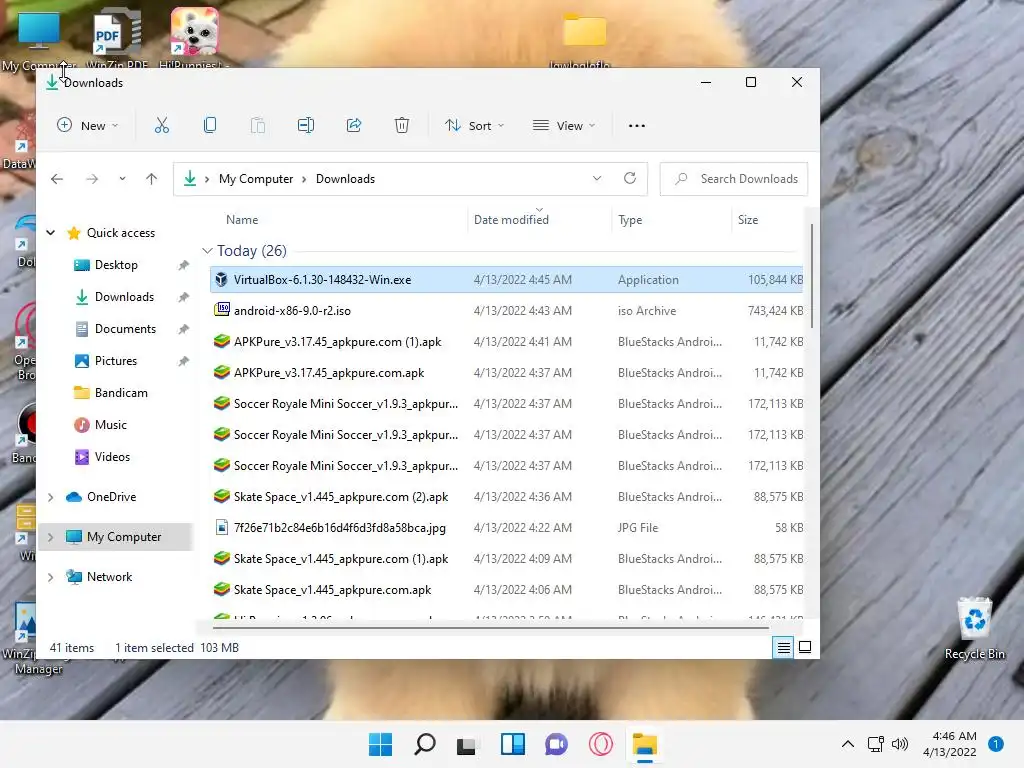Go up one folder level arrow
The height and width of the screenshot is (768, 1024).
152,179
